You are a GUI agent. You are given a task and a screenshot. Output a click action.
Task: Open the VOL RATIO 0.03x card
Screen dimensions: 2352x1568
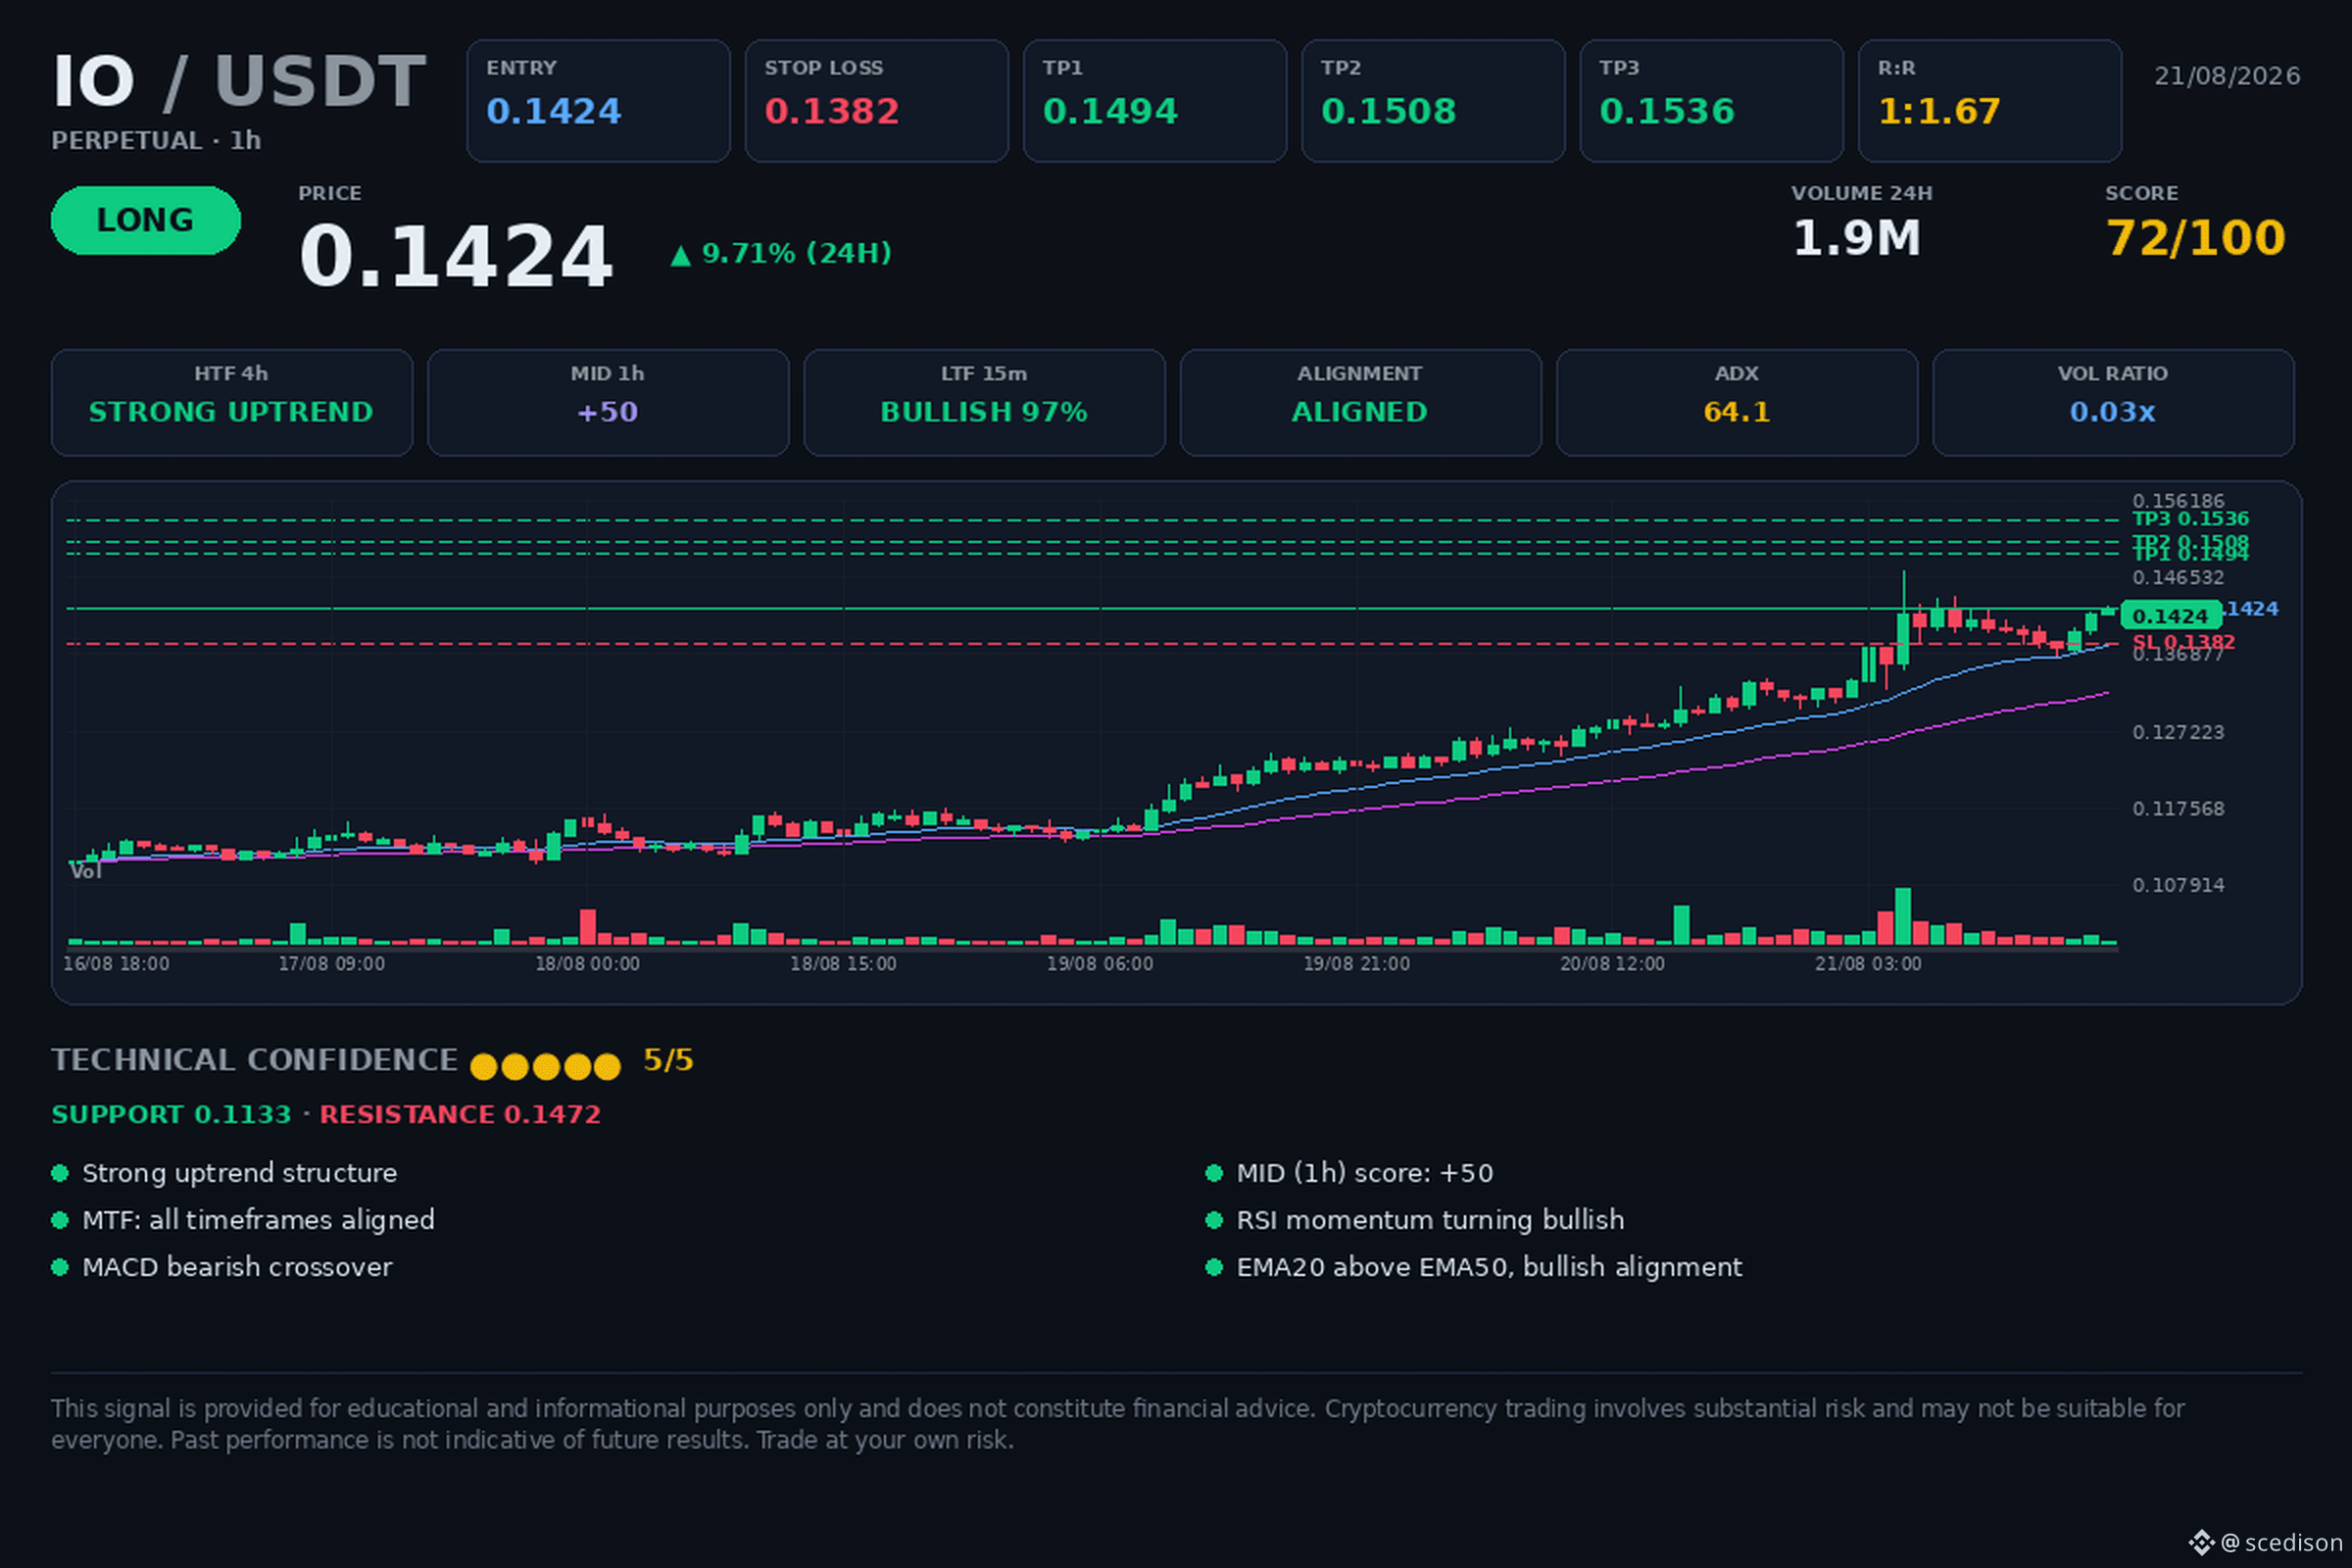coord(2113,403)
